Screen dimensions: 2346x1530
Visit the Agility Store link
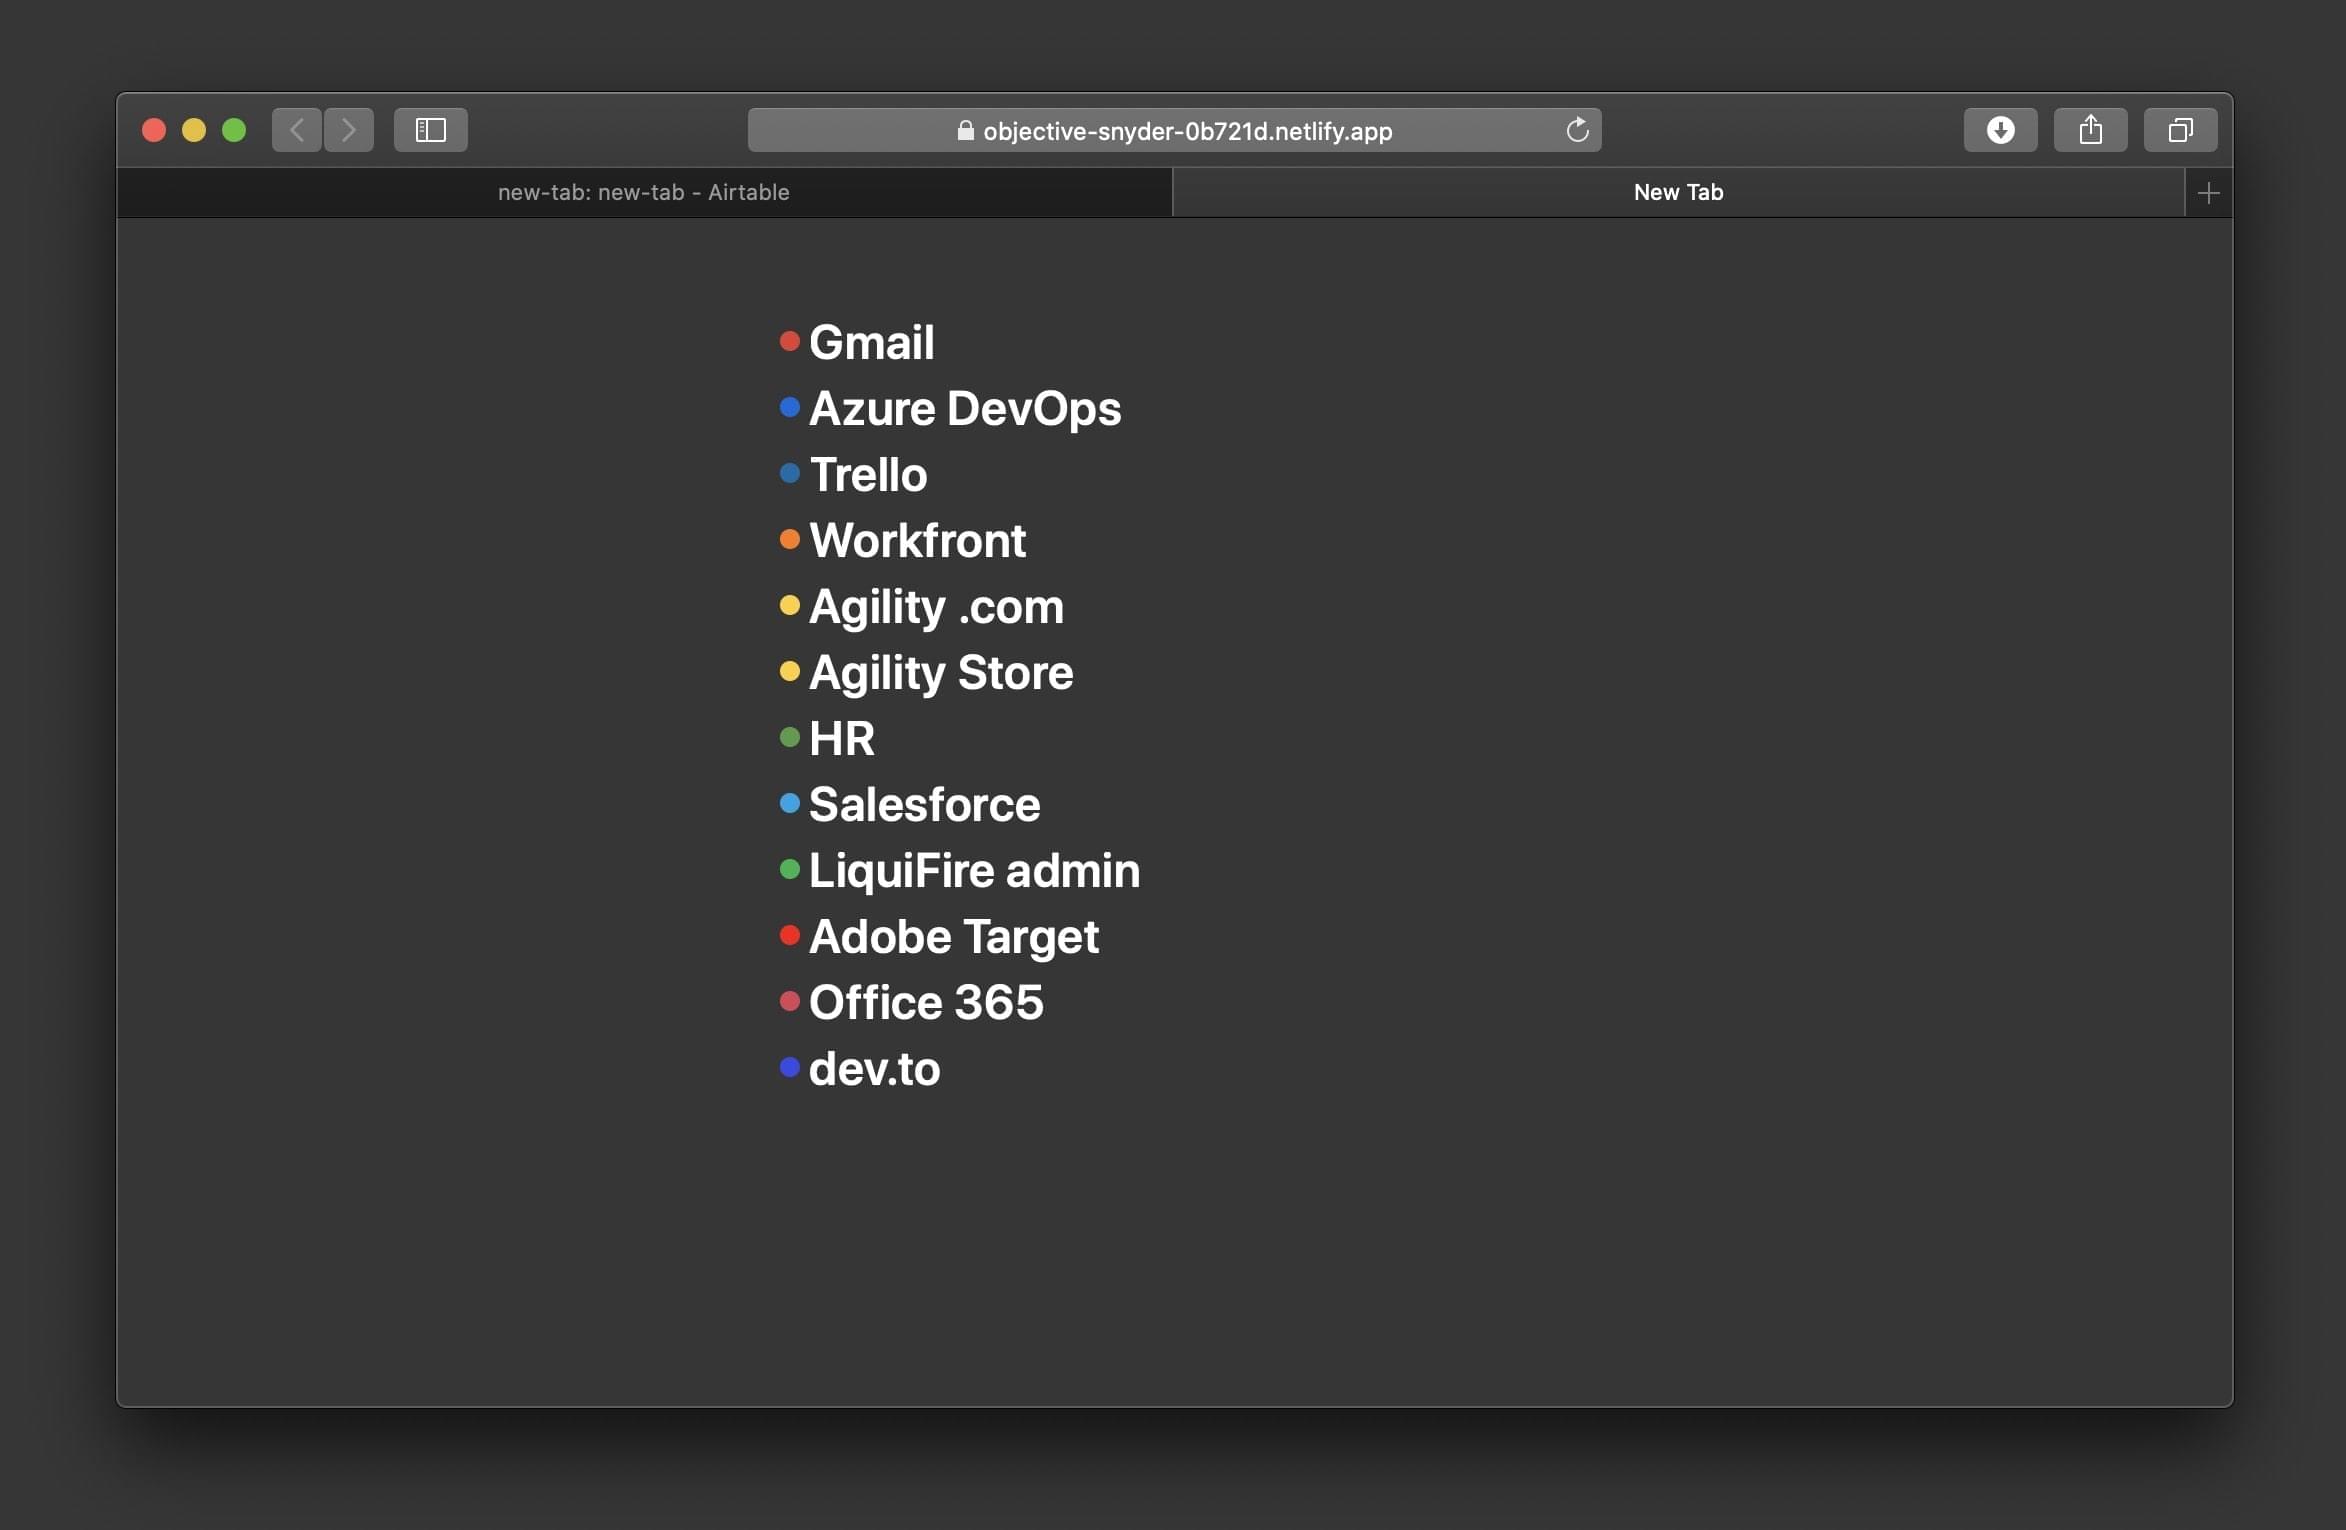point(941,672)
